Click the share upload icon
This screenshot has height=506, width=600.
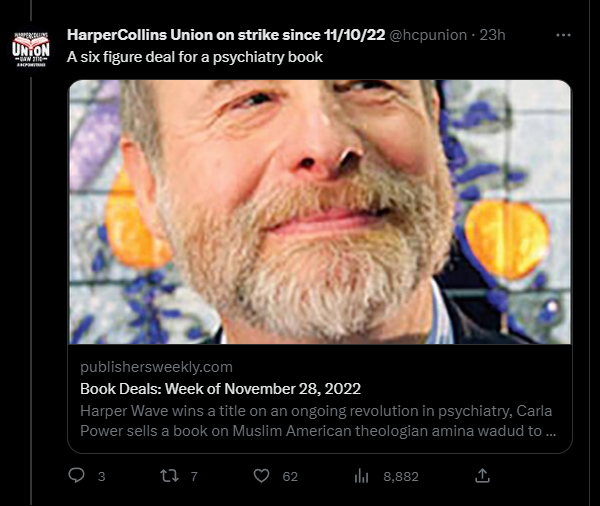(482, 475)
